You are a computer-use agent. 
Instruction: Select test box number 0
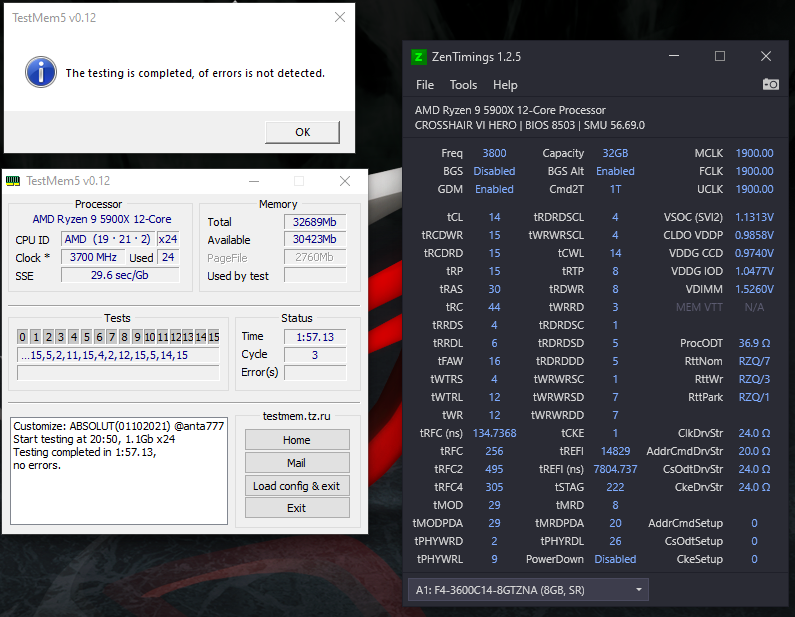22,337
